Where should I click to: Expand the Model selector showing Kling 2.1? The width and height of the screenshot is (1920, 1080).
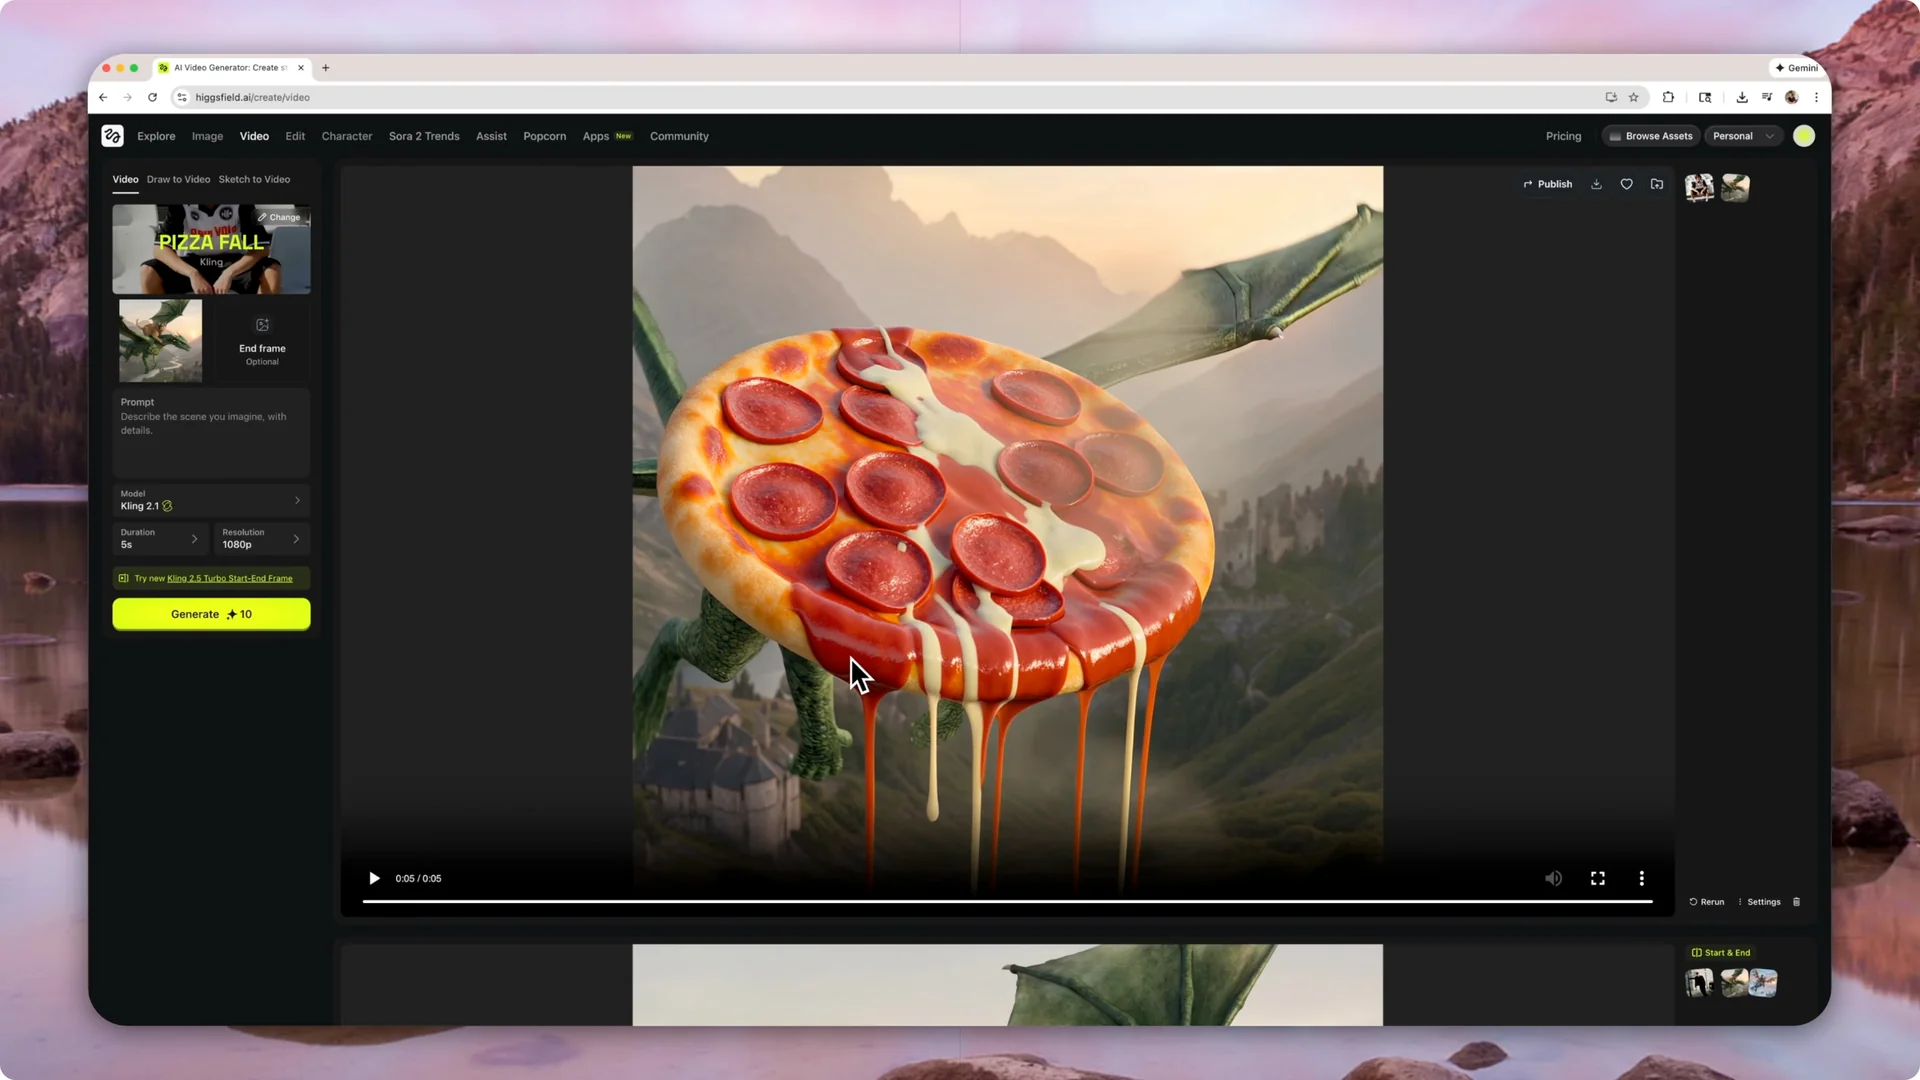coord(211,500)
